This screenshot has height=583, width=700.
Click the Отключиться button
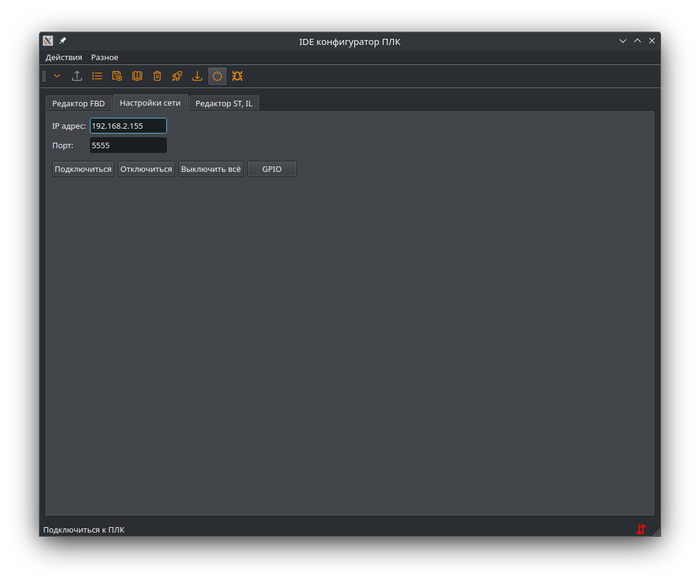tap(146, 169)
